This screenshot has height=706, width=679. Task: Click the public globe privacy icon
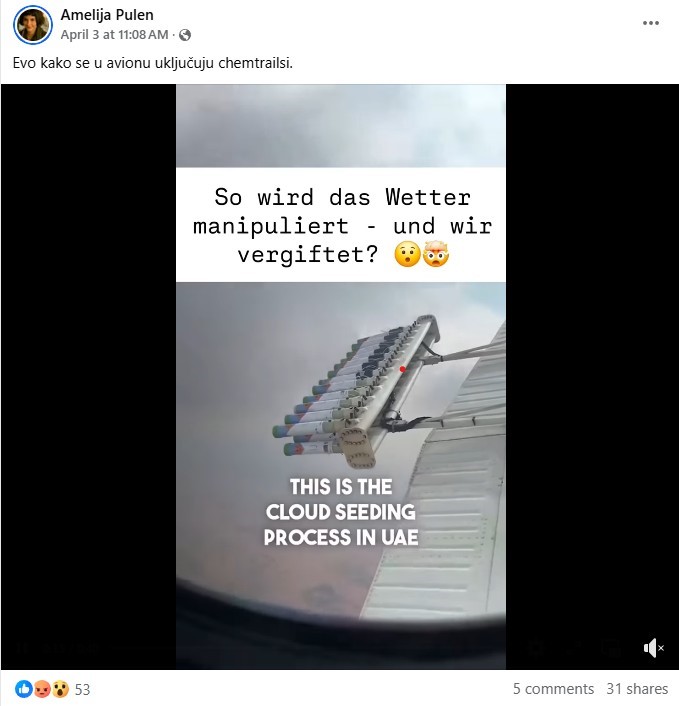[x=185, y=35]
